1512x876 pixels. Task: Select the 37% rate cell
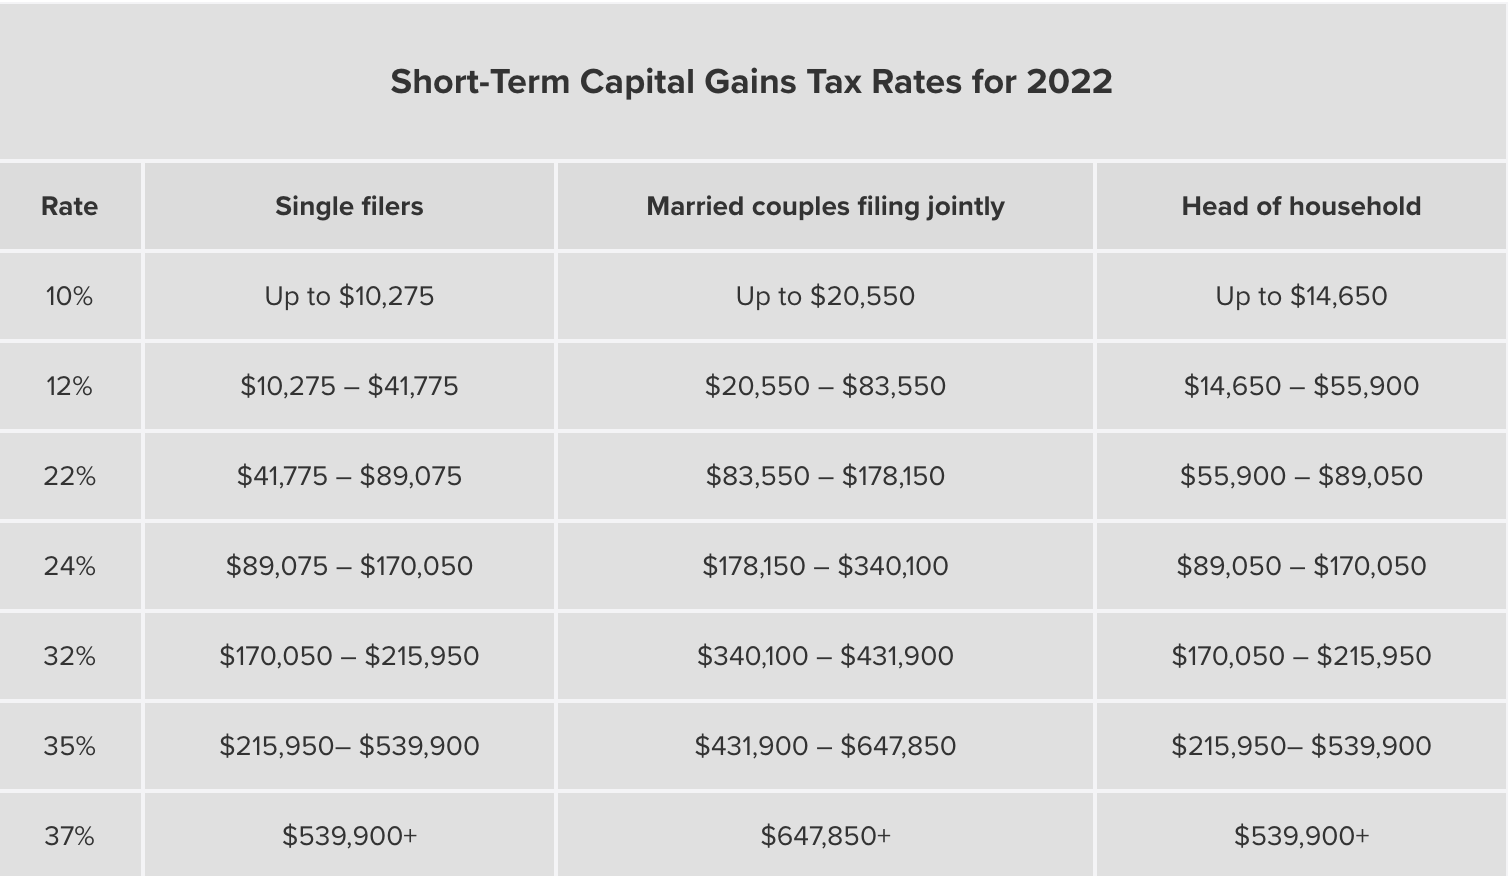coord(69,836)
